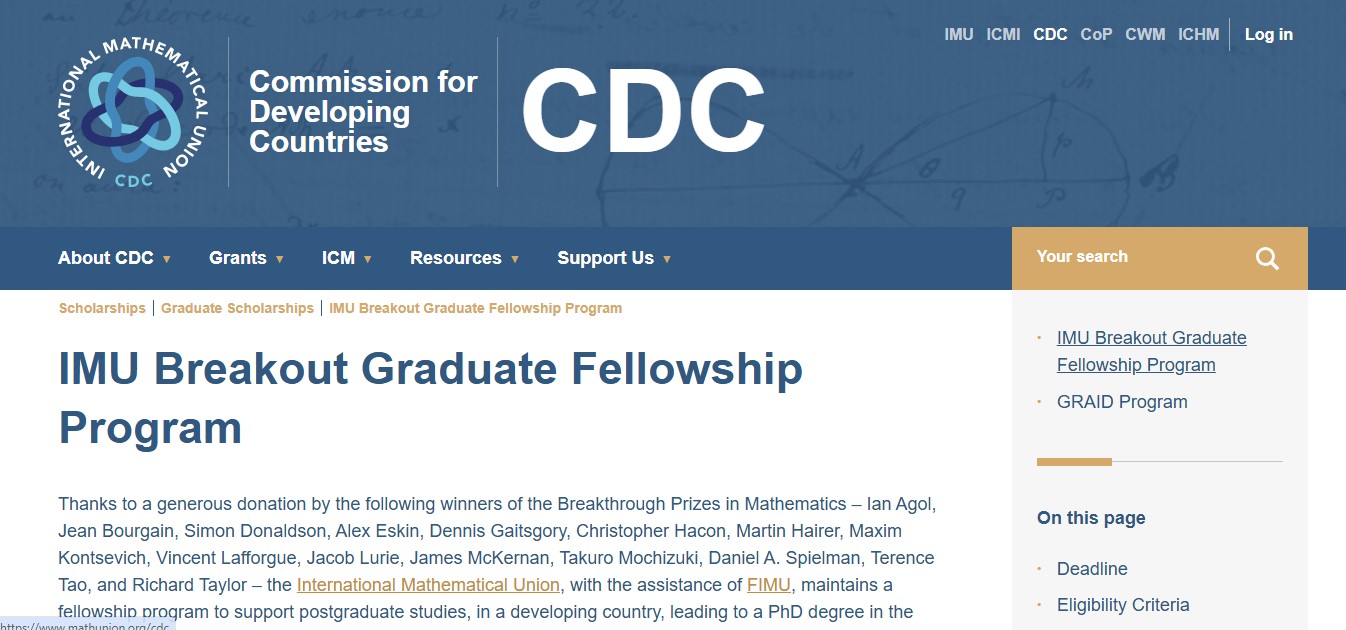The image size is (1346, 630).
Task: Open the CoP site link
Action: [1096, 34]
